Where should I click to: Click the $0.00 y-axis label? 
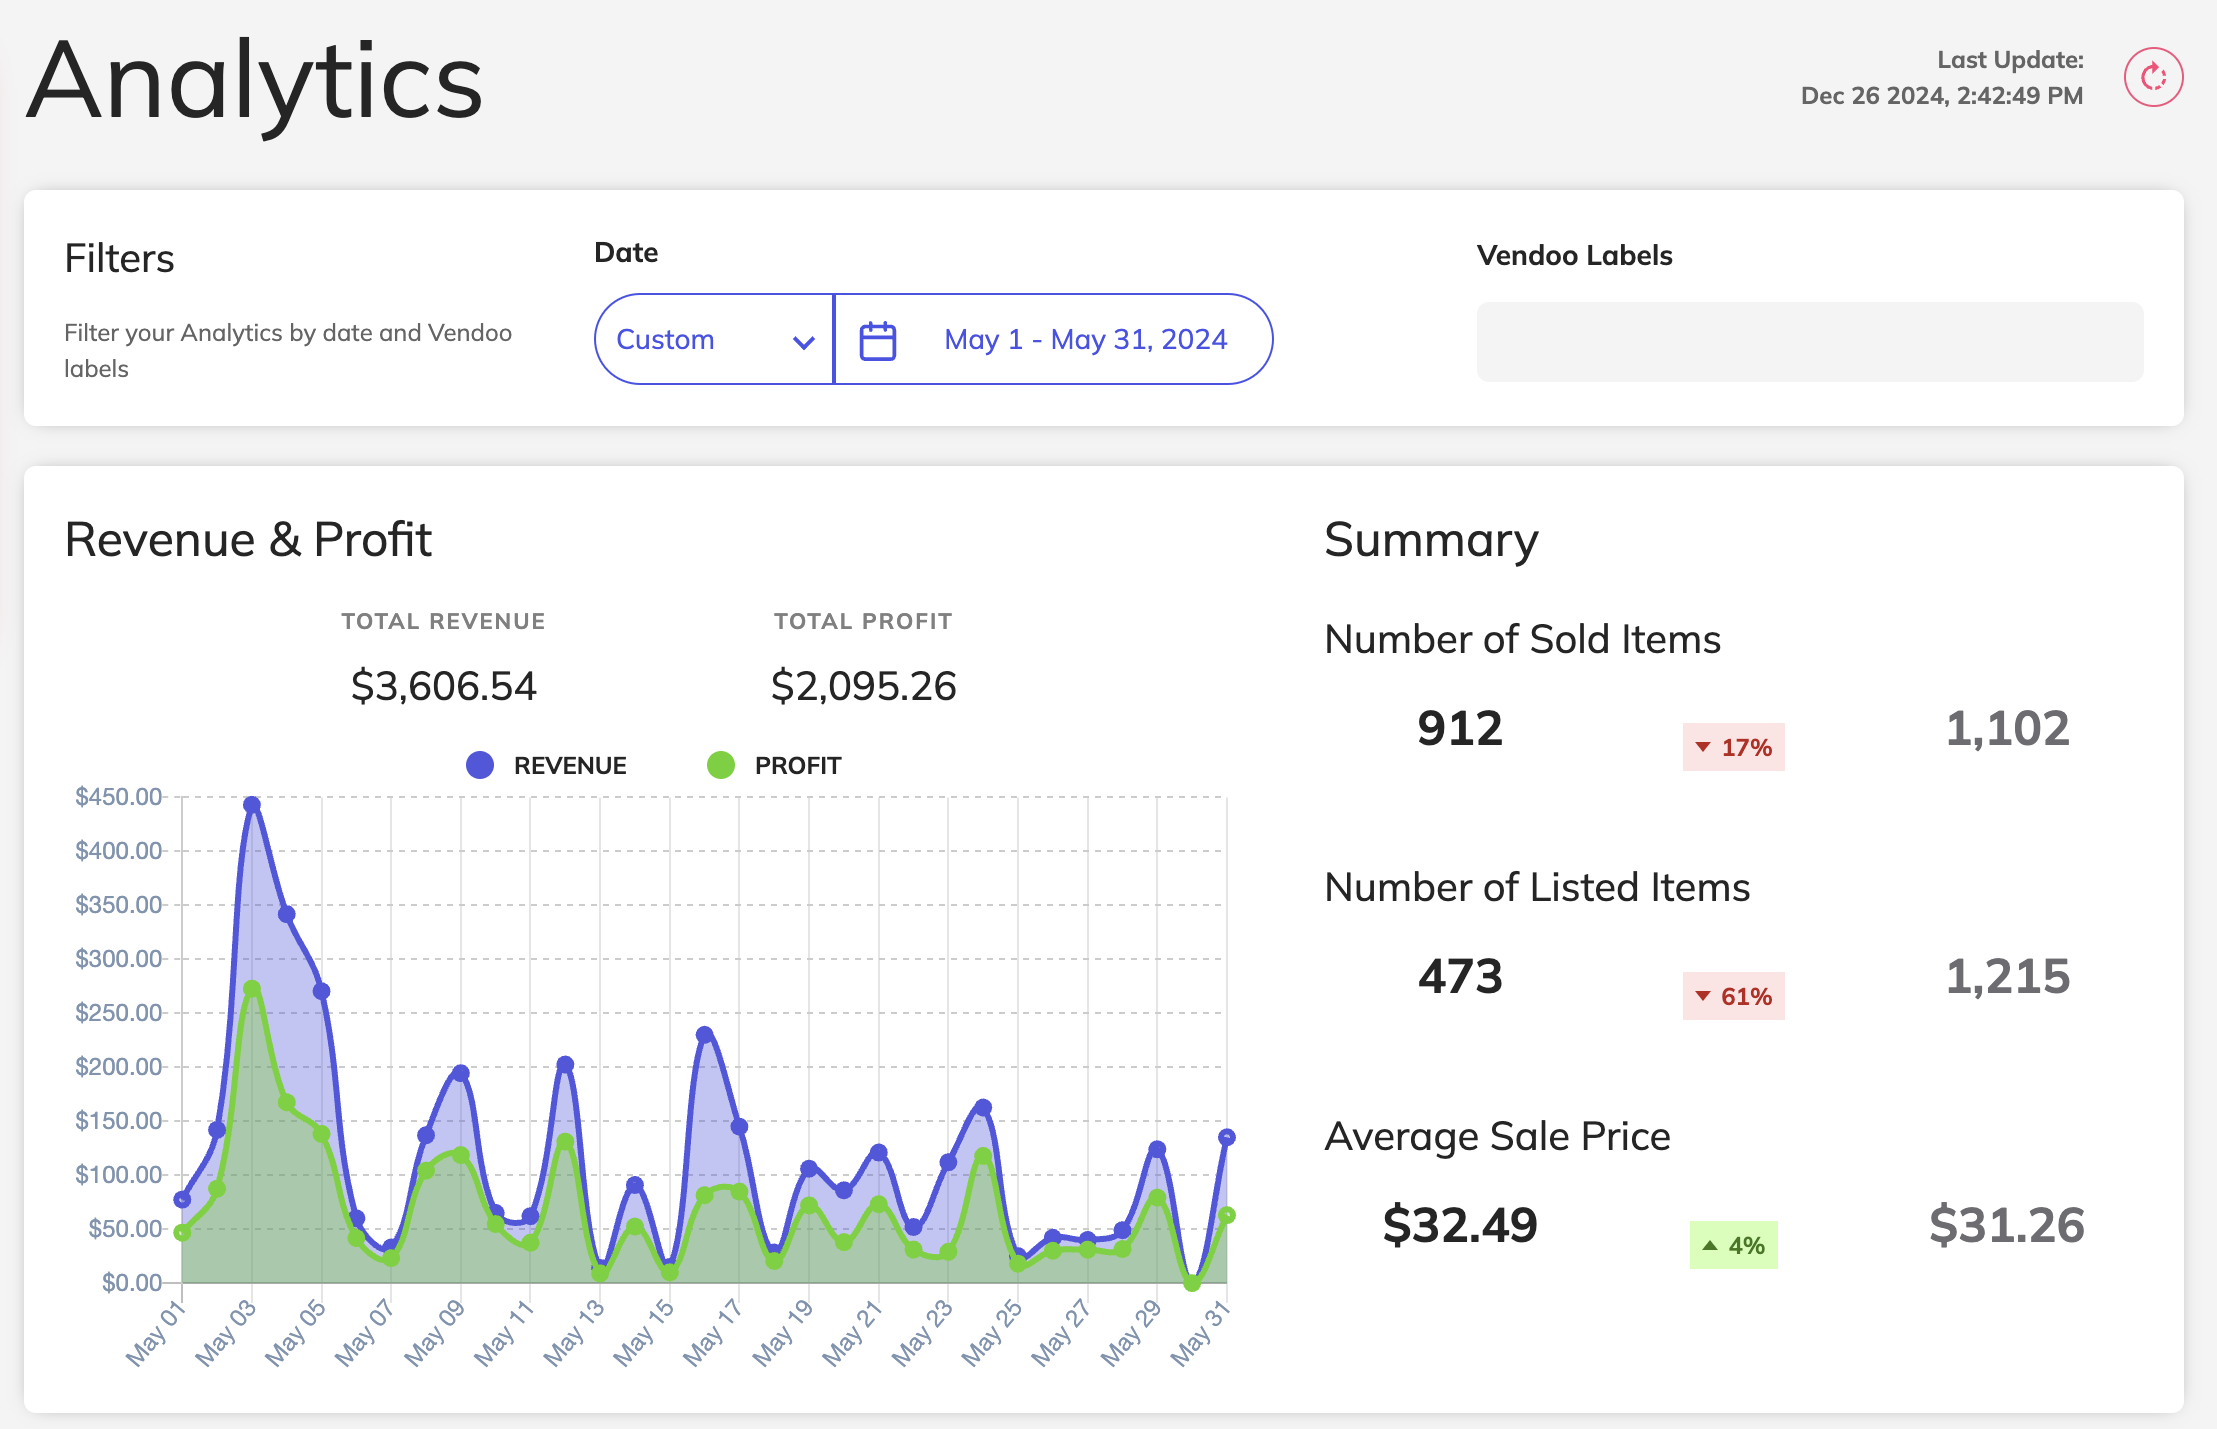[x=132, y=1282]
